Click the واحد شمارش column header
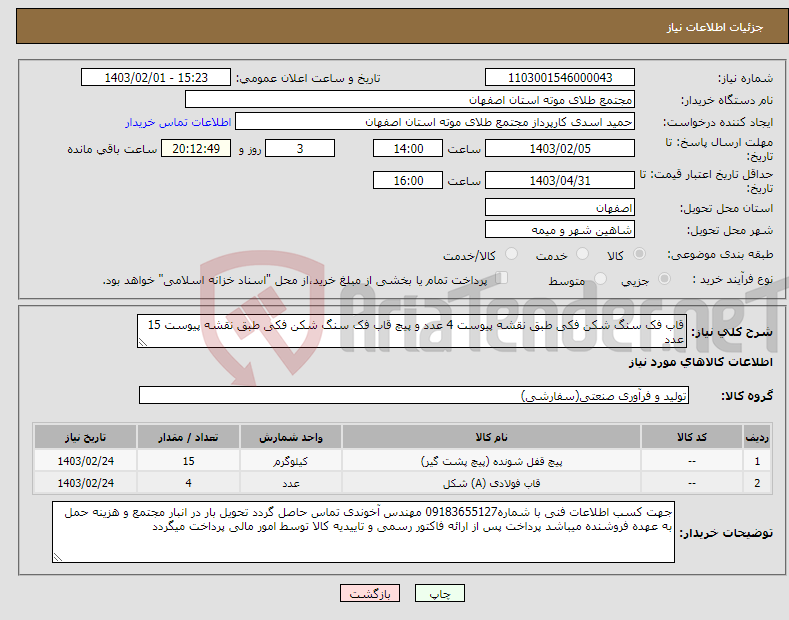789x620 pixels. (291, 437)
